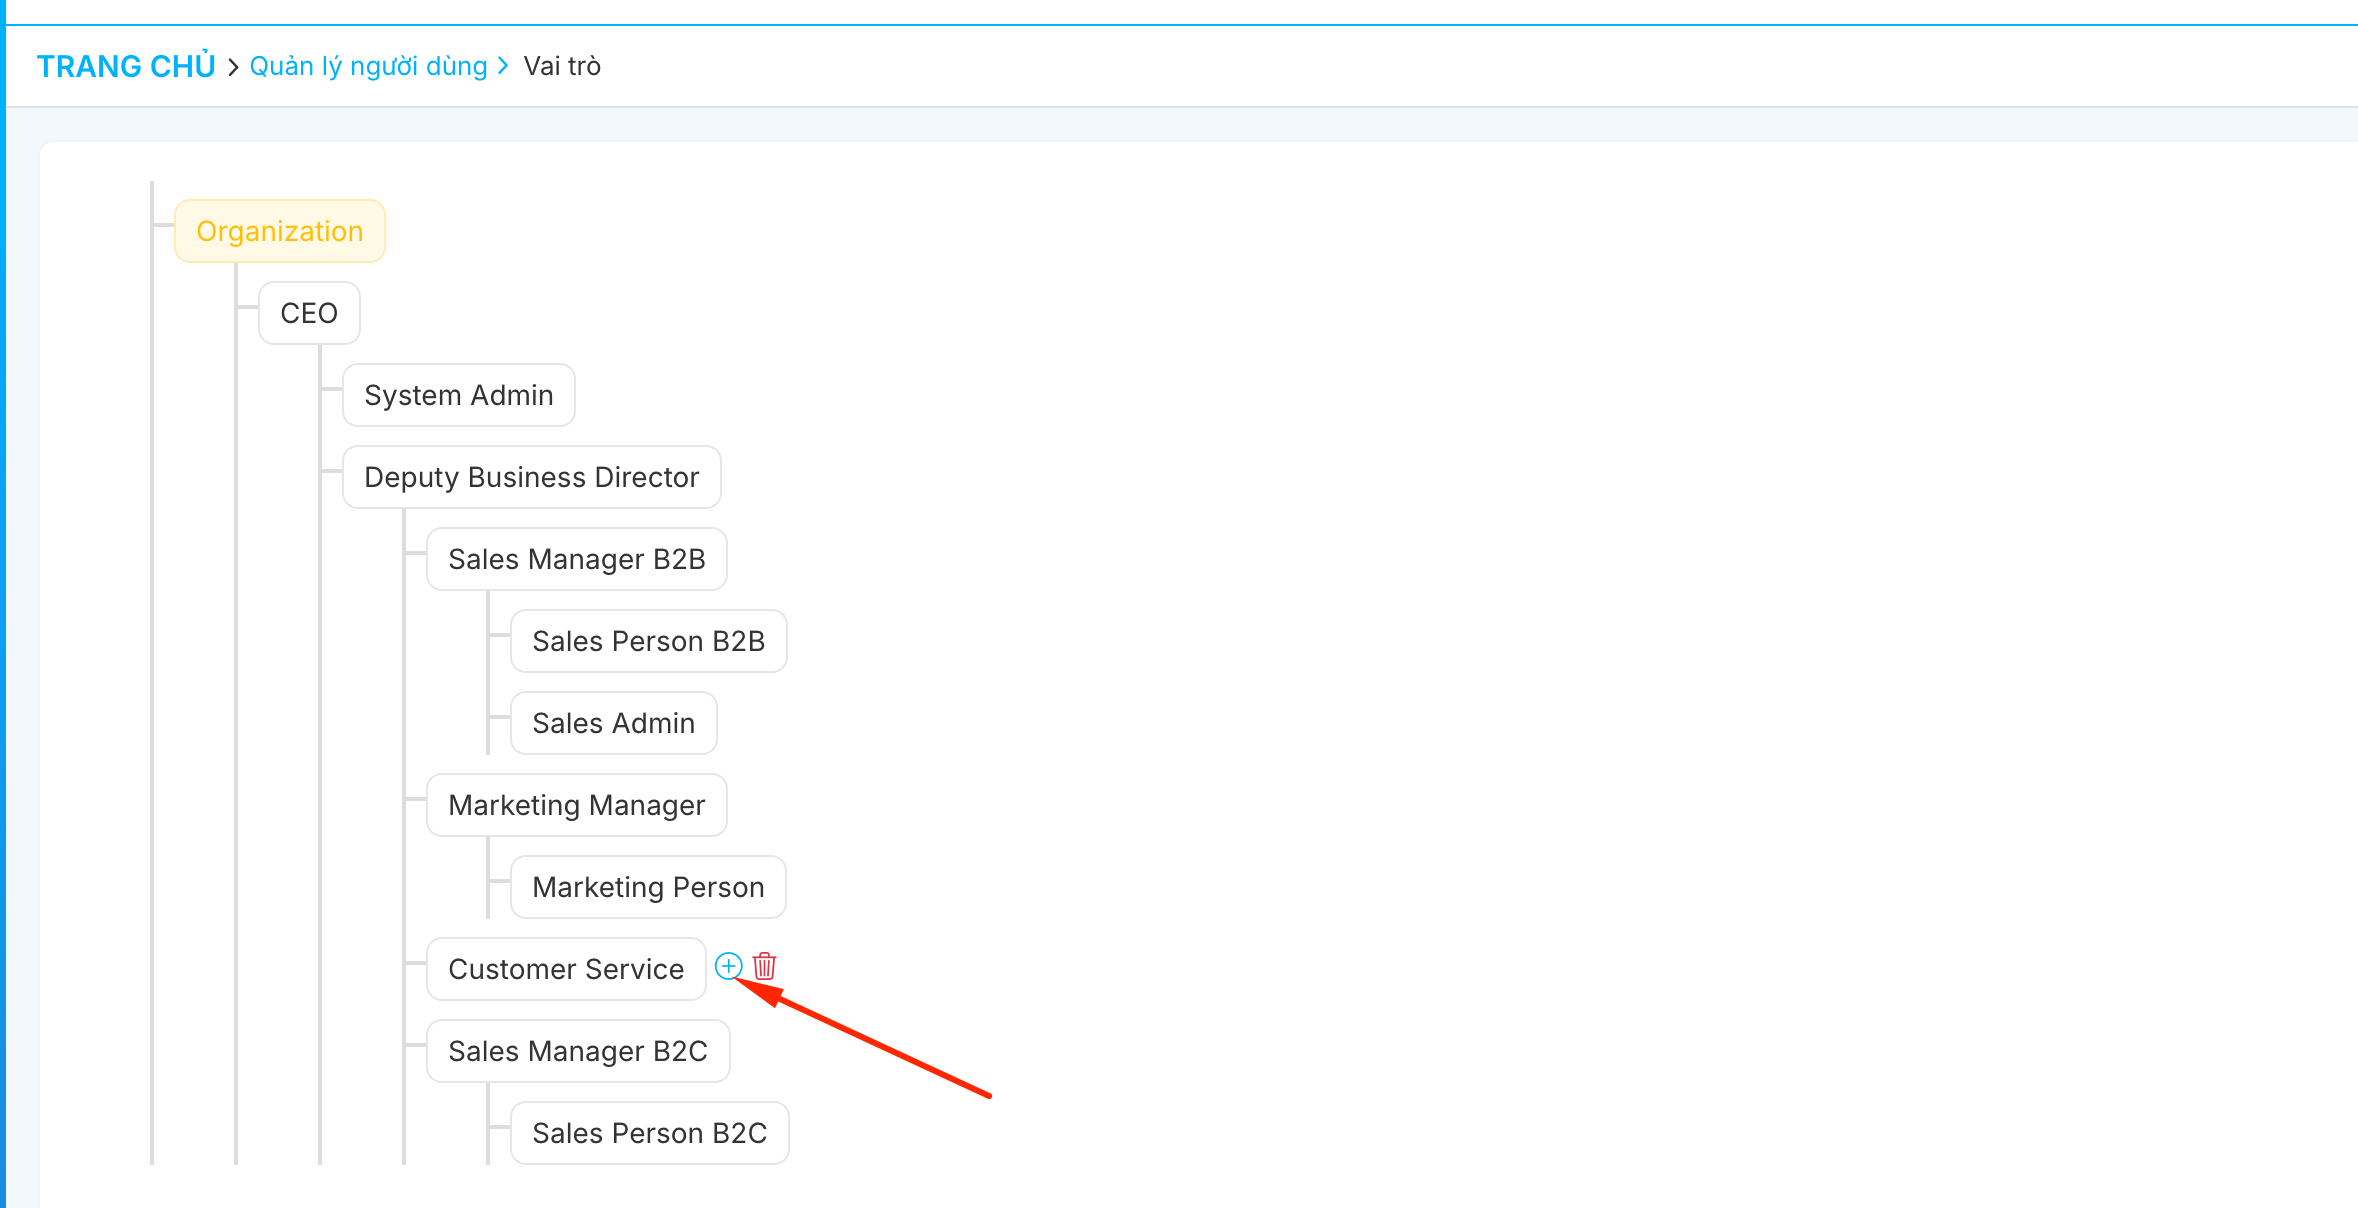
Task: Click breadcrumb chevron after TRANG CHỦ
Action: [233, 67]
